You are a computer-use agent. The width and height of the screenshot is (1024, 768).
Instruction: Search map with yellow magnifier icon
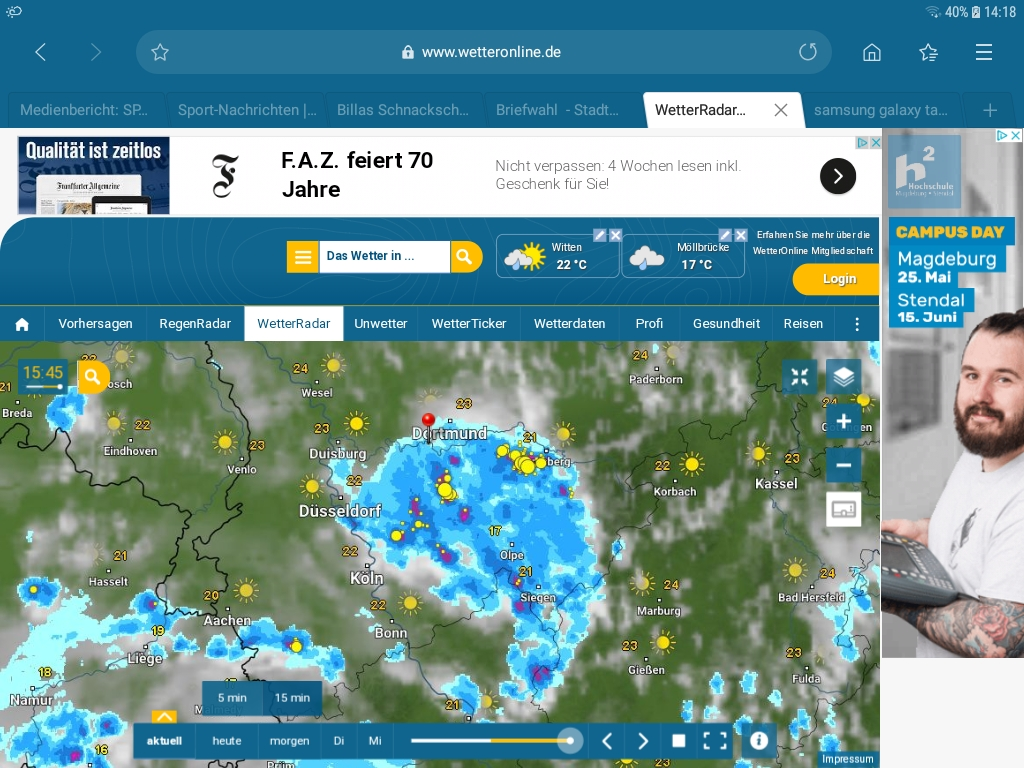point(93,377)
